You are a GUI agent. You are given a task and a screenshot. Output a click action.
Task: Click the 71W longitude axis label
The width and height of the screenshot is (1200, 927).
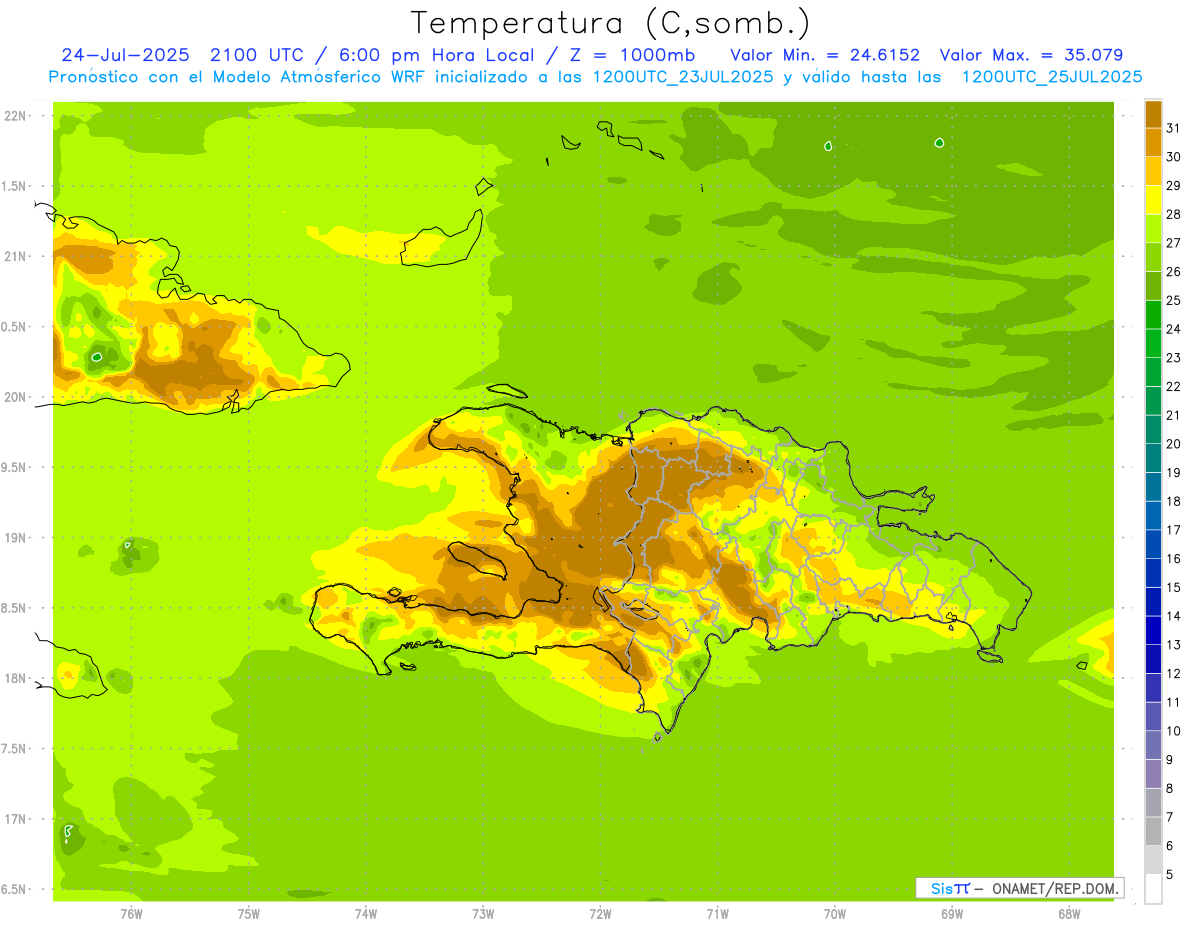pos(717,913)
